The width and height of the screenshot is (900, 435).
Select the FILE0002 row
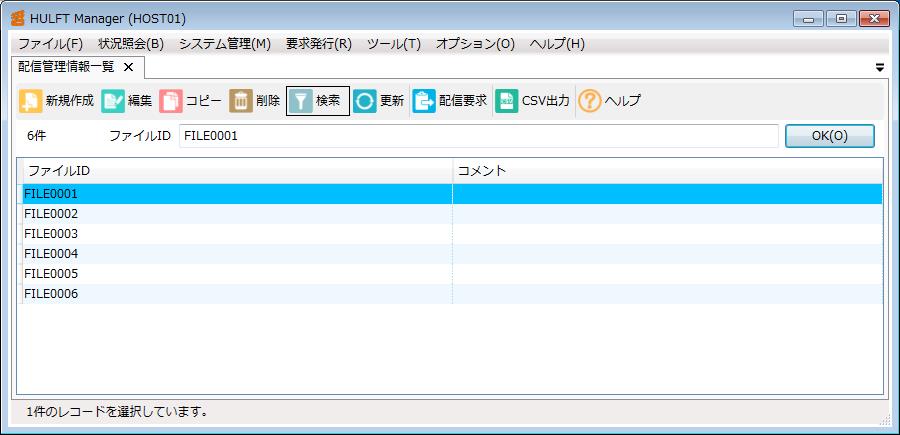click(x=452, y=214)
